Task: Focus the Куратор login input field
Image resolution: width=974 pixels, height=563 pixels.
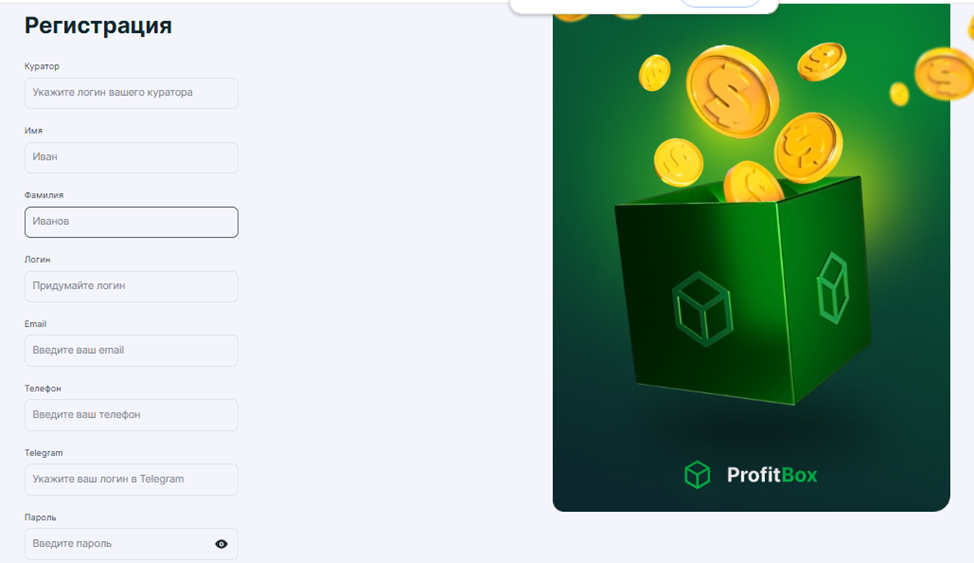Action: [x=131, y=93]
